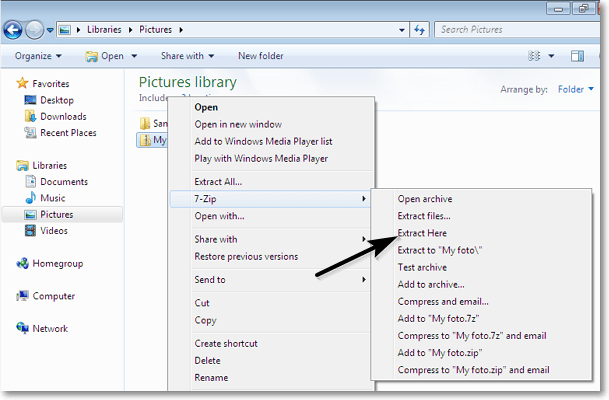Choose Test archive in 7-Zip submenu
The width and height of the screenshot is (609, 400).
422,267
